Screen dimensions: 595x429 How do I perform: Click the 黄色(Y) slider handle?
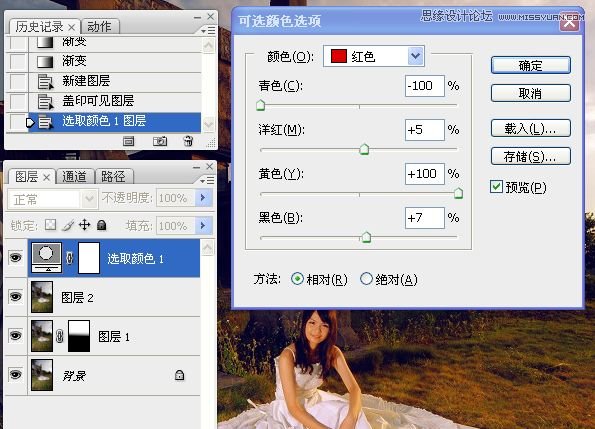(458, 193)
